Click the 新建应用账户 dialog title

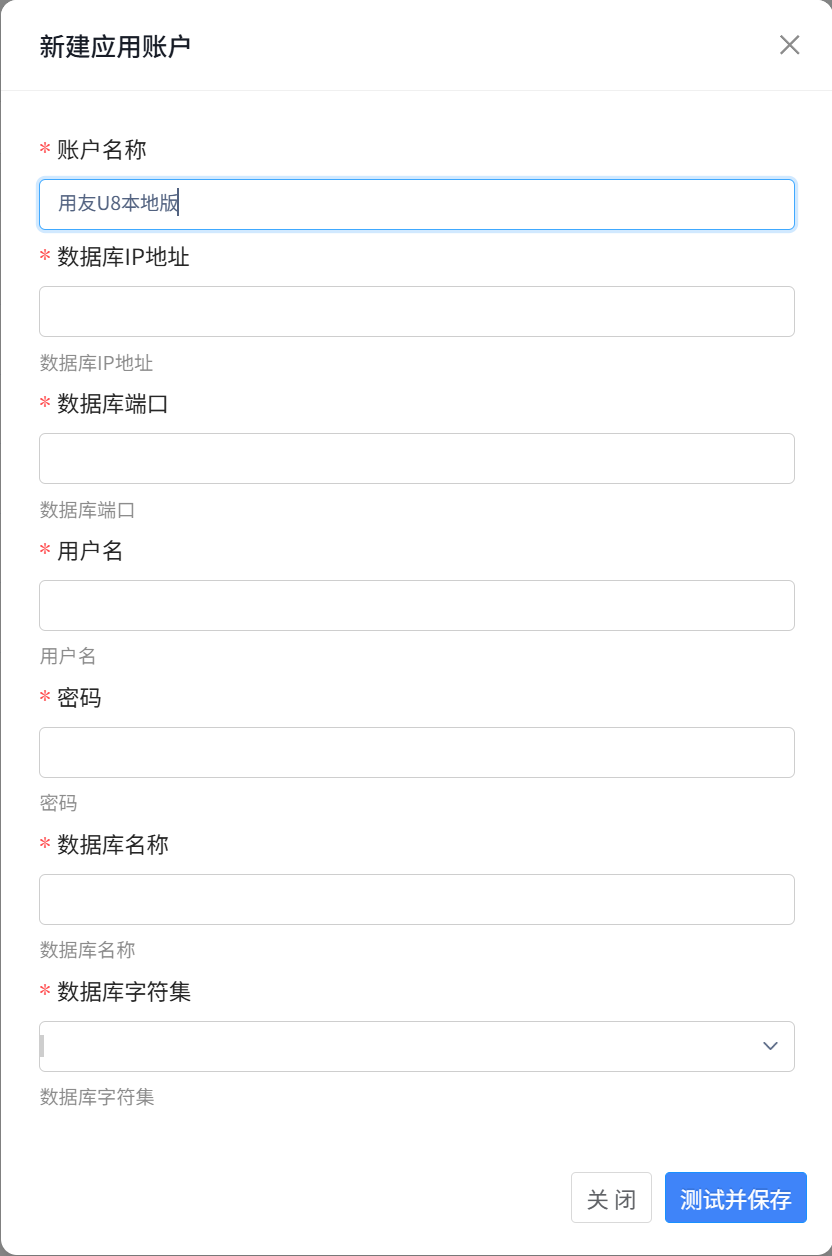click(115, 46)
